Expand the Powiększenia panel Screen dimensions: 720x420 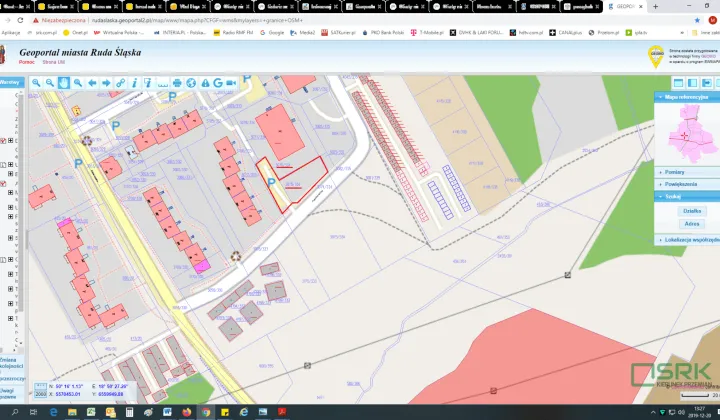(x=679, y=184)
